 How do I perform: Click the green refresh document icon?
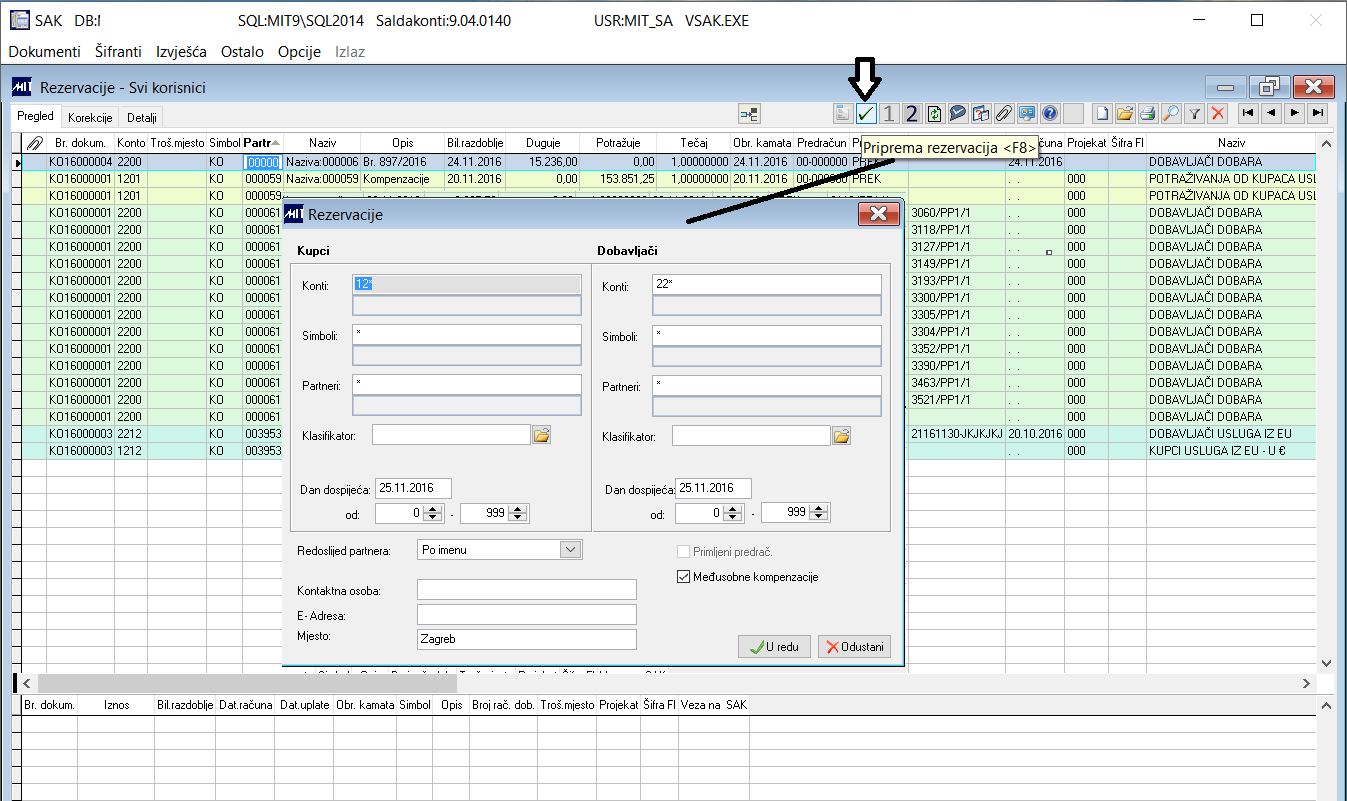pos(934,113)
